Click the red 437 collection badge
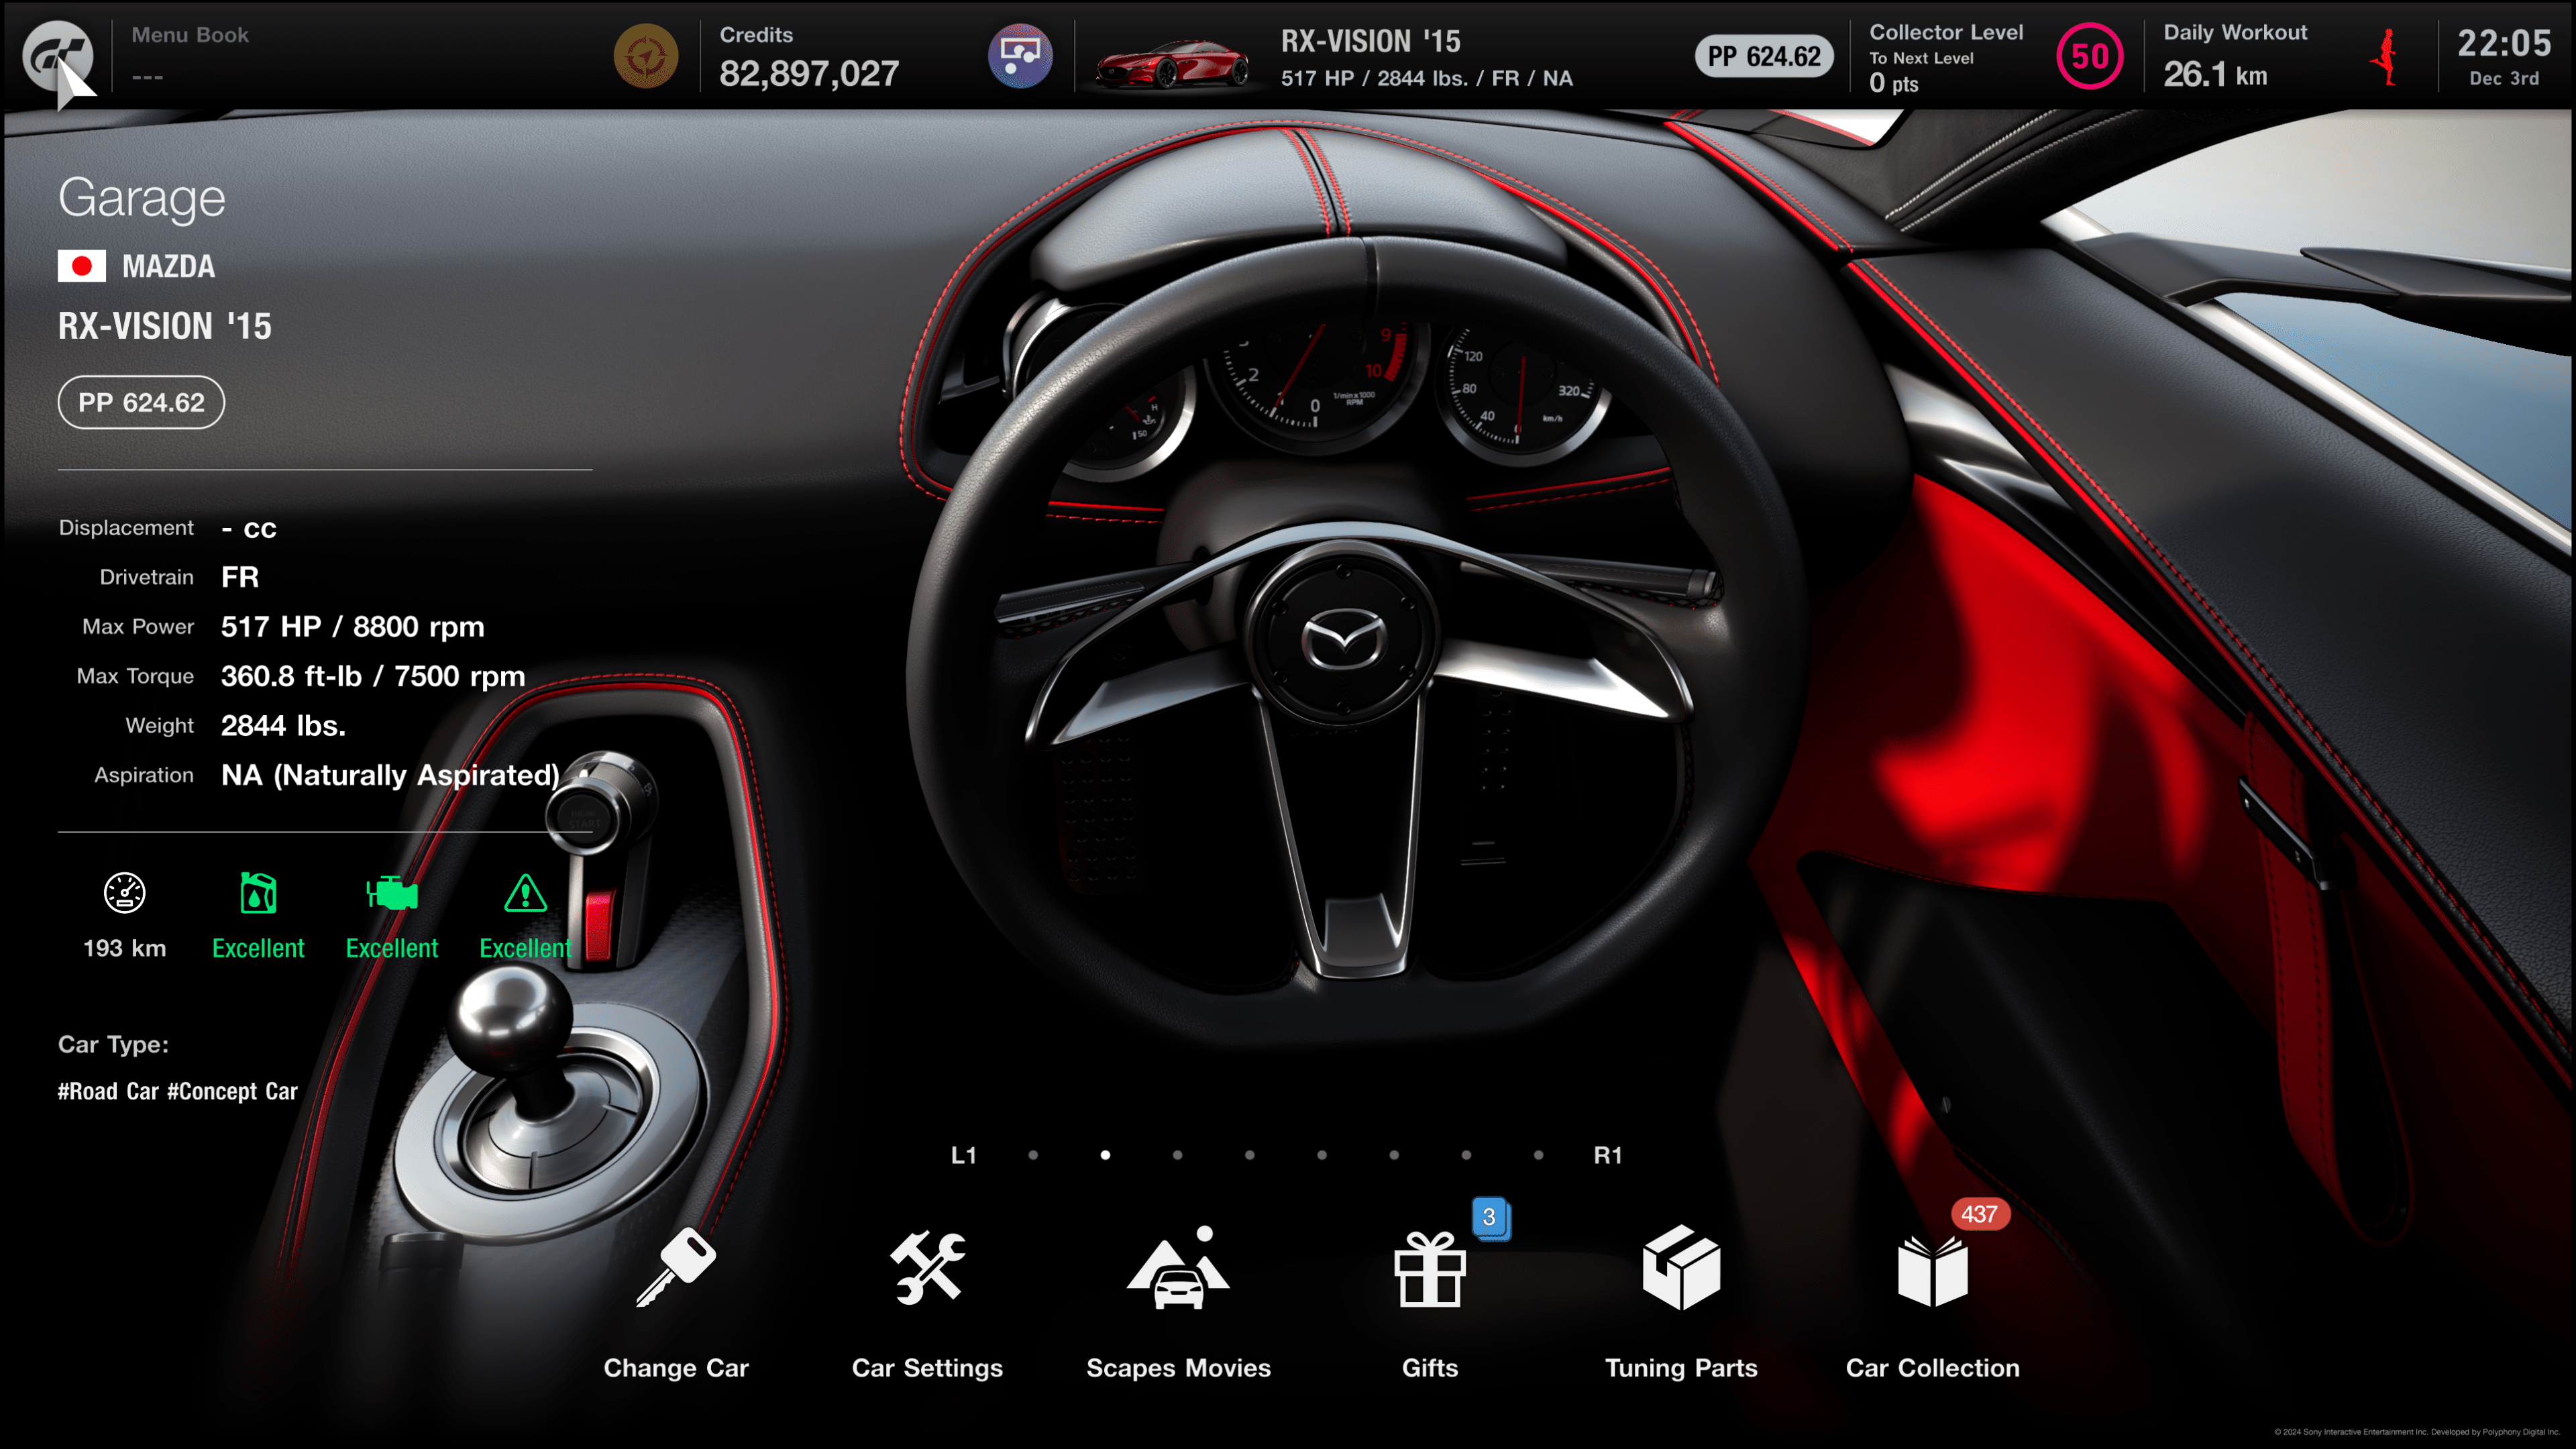2576x1449 pixels. [x=1979, y=1214]
